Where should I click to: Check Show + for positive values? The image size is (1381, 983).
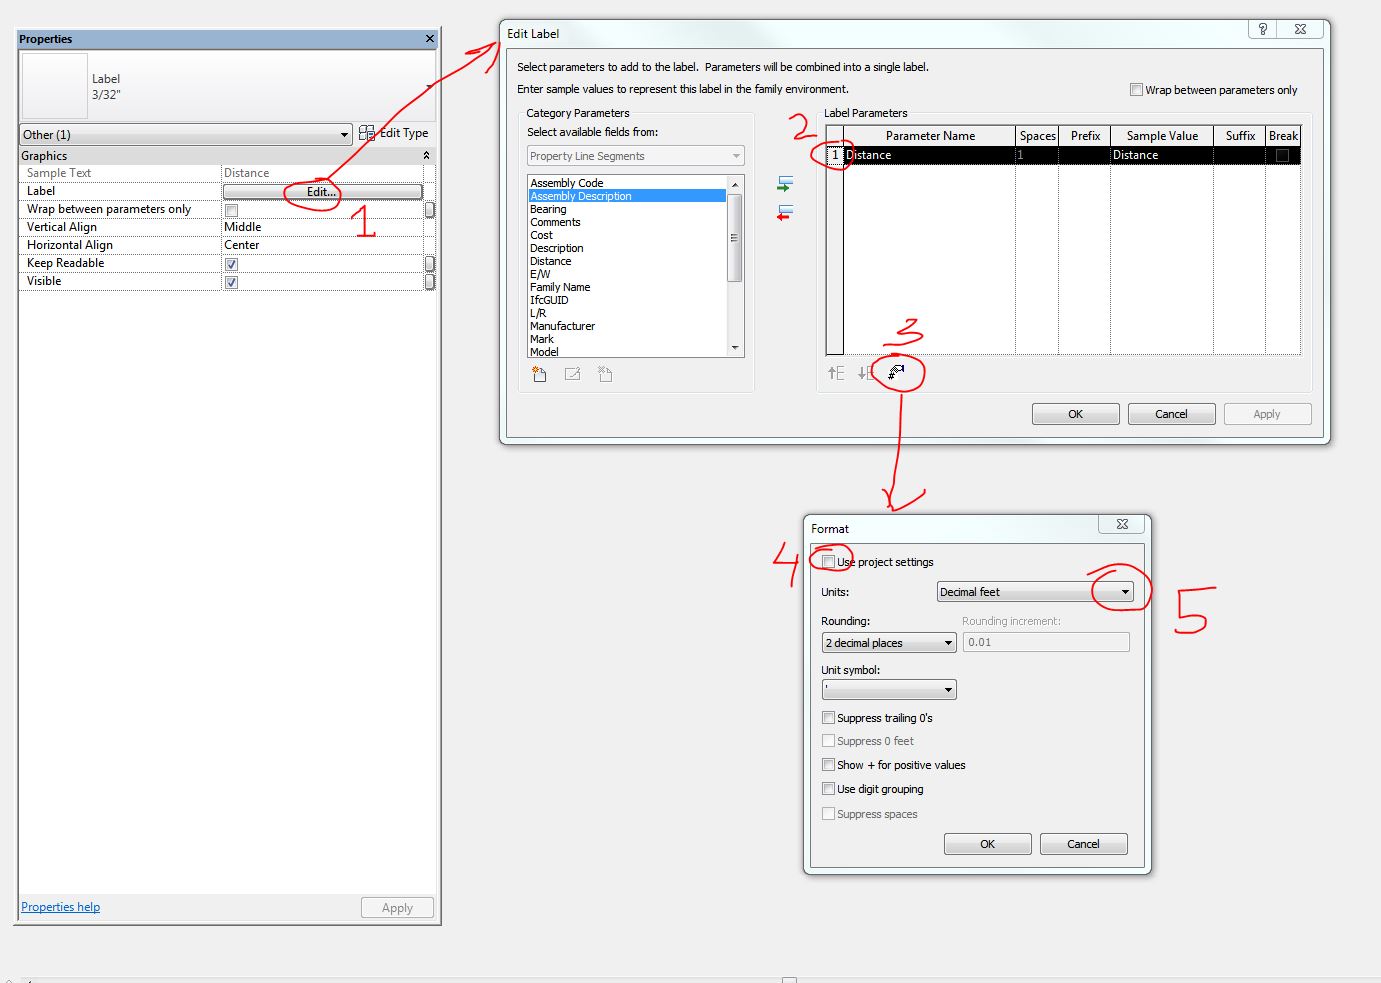[x=828, y=765]
